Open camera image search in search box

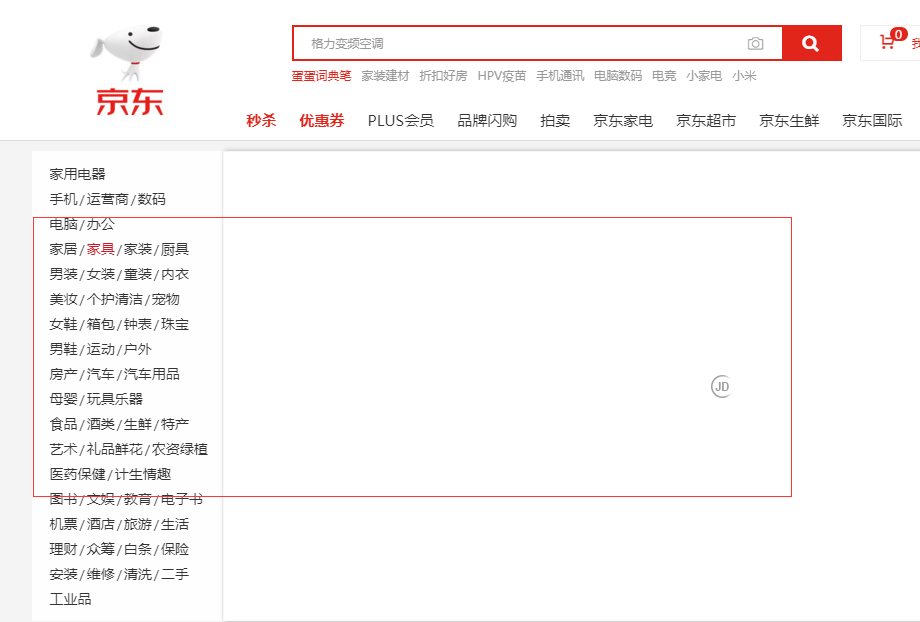pyautogui.click(x=755, y=43)
